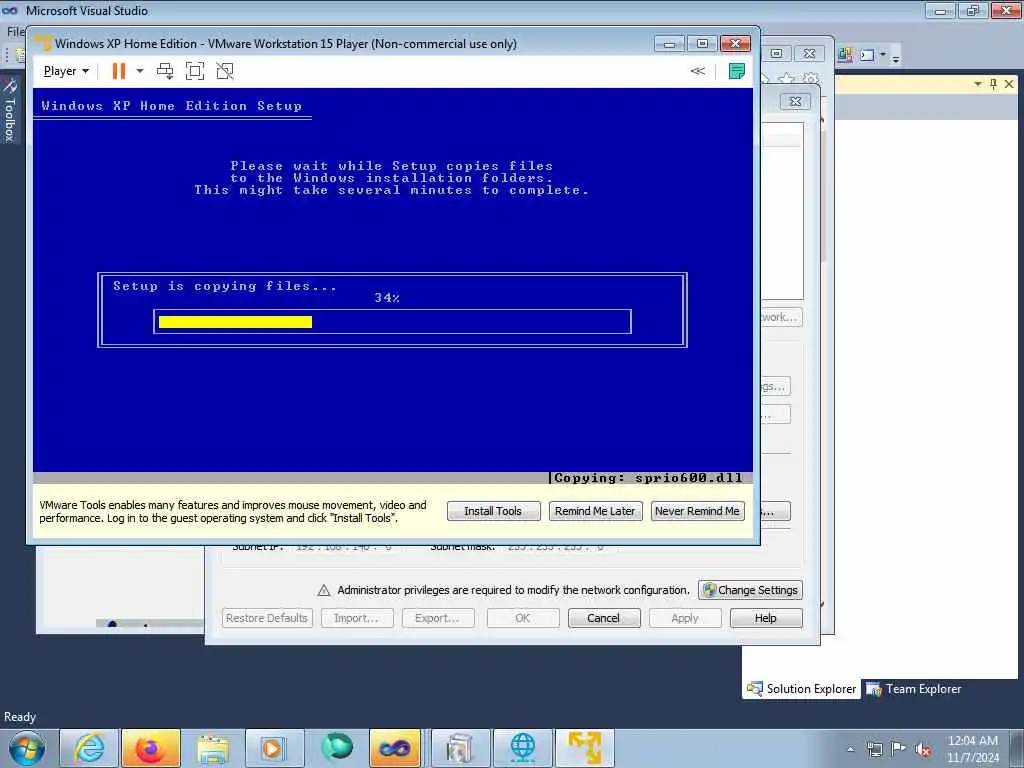
Task: Click 'Copying: sprio600.dll' status text
Action: pos(648,478)
